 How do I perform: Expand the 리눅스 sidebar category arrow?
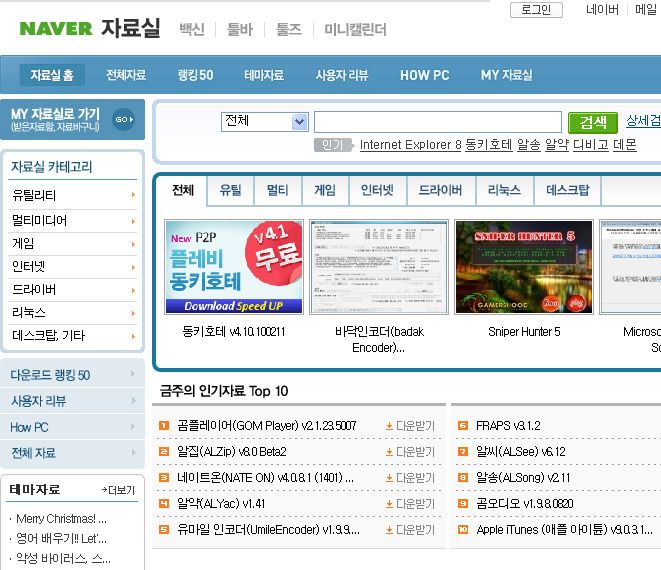point(133,313)
